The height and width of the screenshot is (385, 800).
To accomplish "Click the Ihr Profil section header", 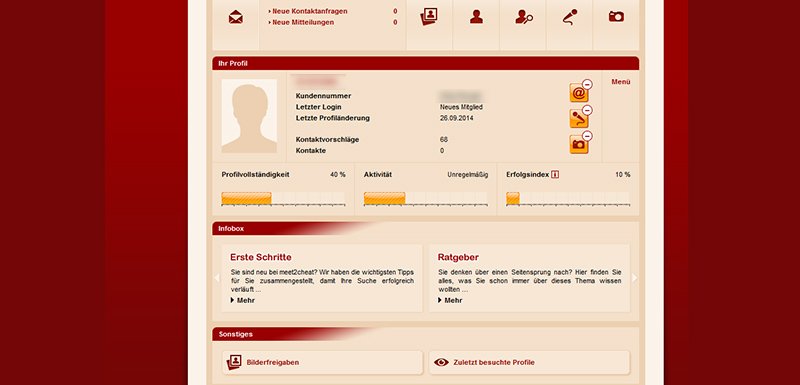I will tap(426, 63).
